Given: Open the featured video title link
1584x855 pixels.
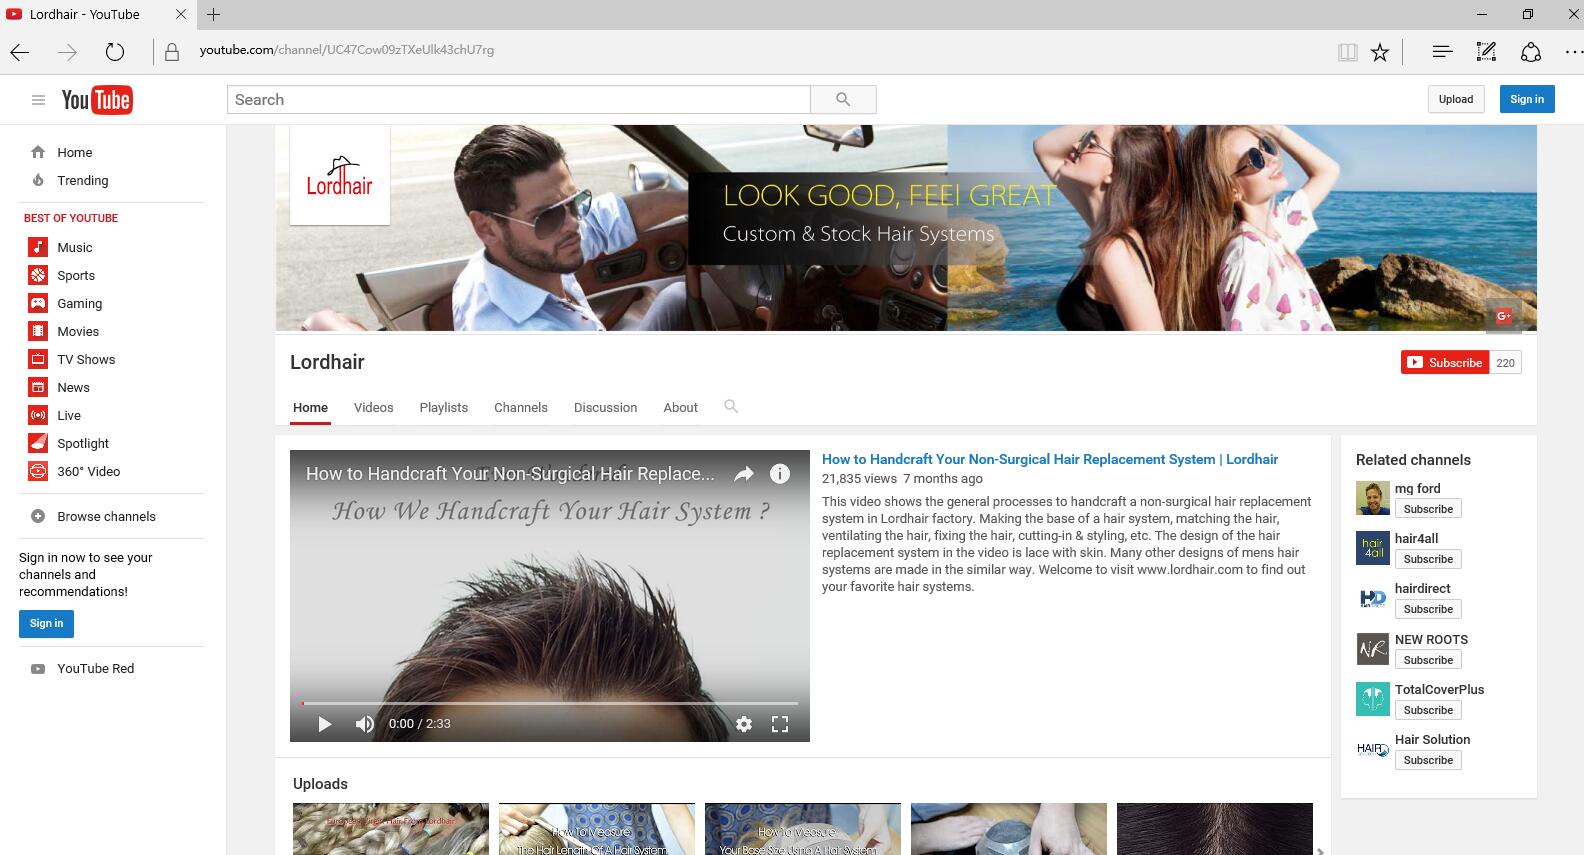Looking at the screenshot, I should tap(1050, 459).
